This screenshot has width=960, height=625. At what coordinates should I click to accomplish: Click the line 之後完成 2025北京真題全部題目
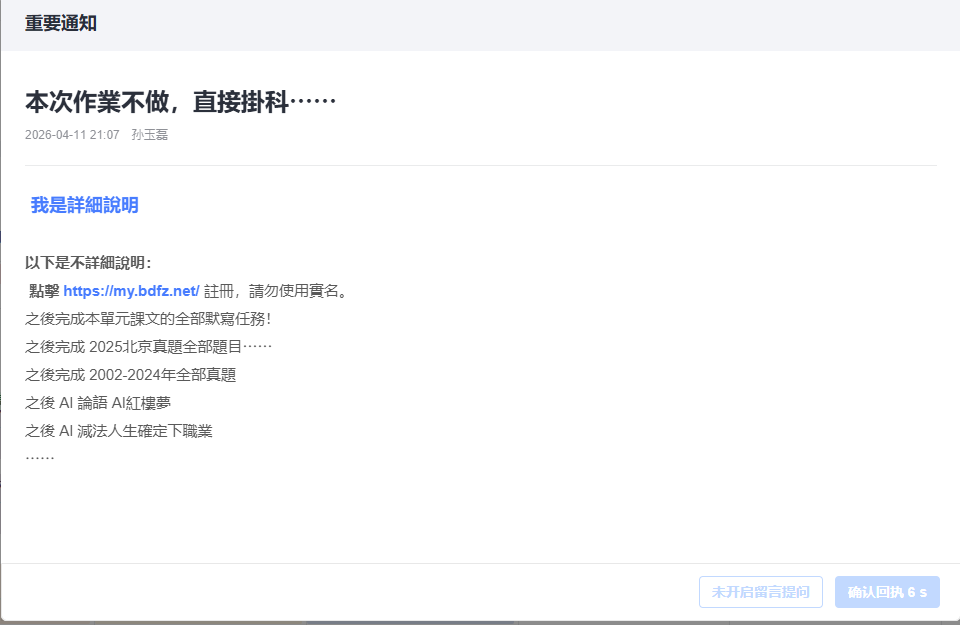click(148, 347)
